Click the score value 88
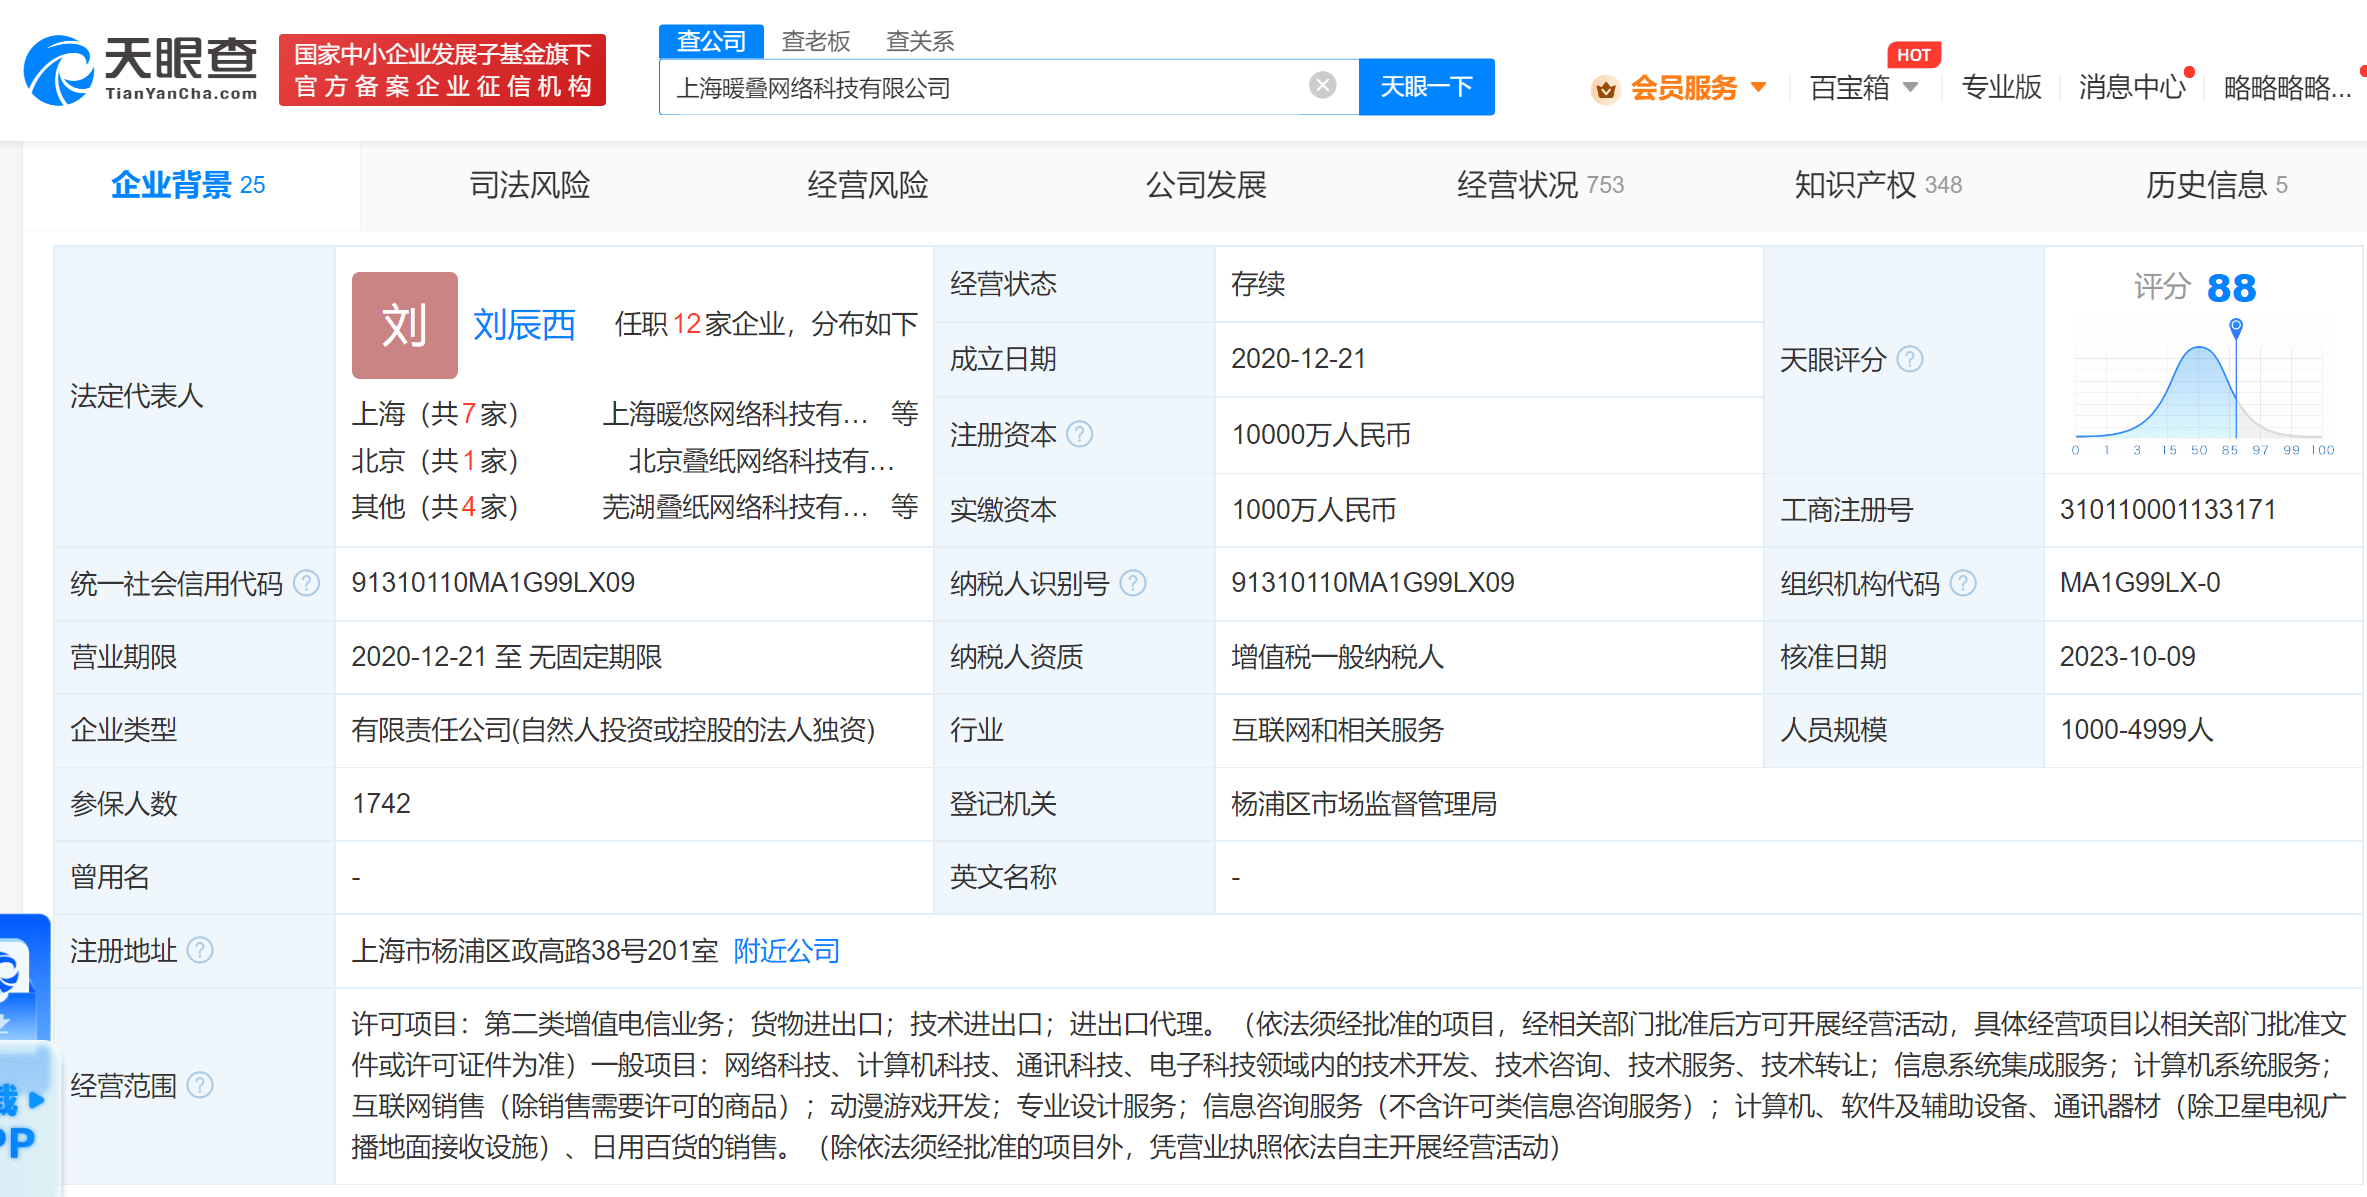Viewport: 2367px width, 1197px height. (x=2231, y=289)
